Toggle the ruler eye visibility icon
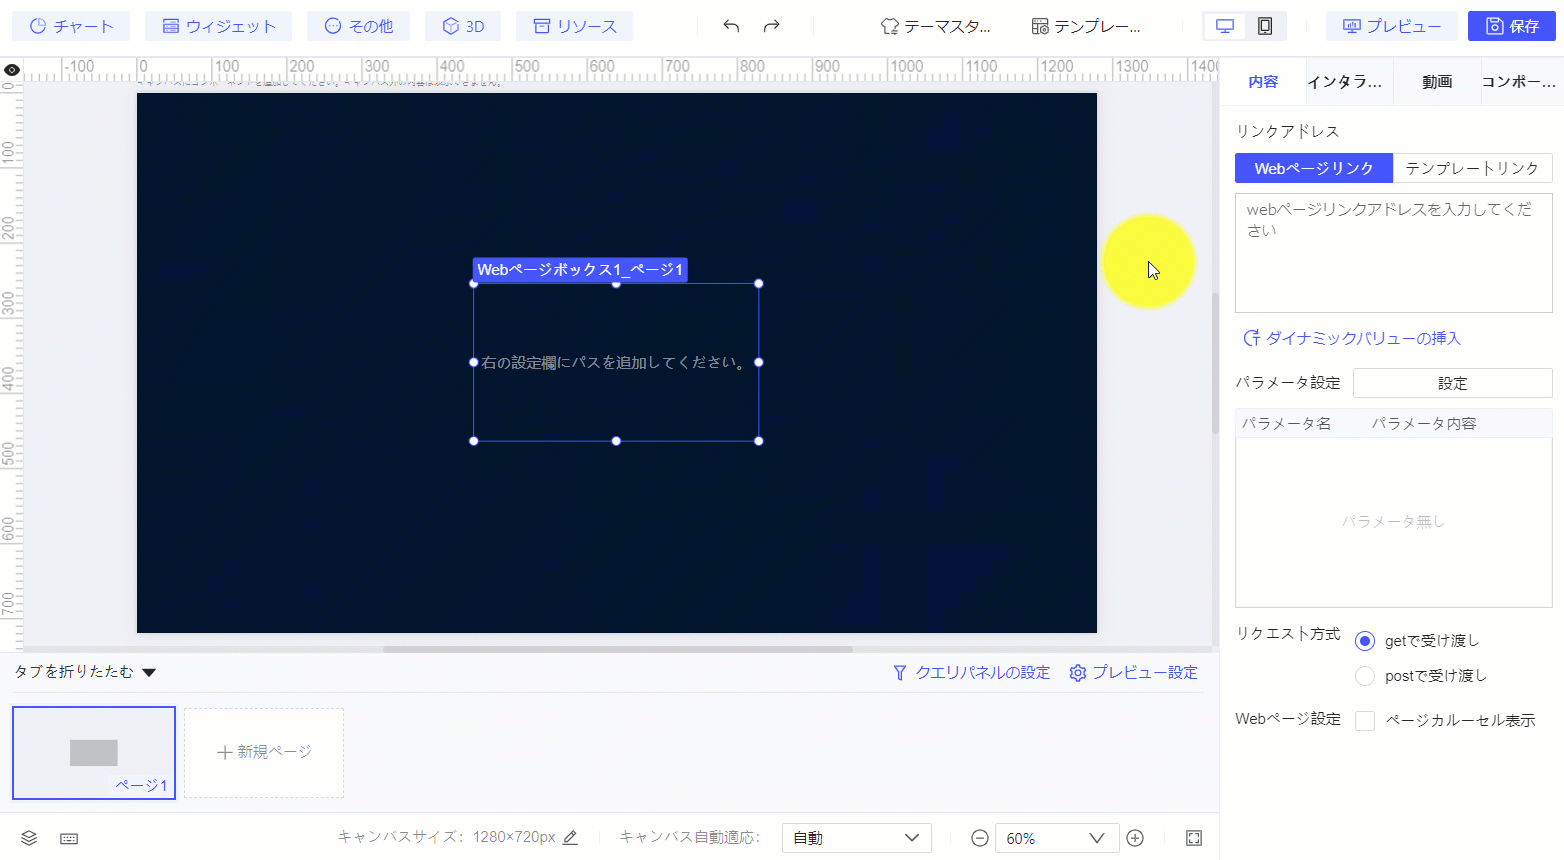The image size is (1564, 860). coord(12,70)
